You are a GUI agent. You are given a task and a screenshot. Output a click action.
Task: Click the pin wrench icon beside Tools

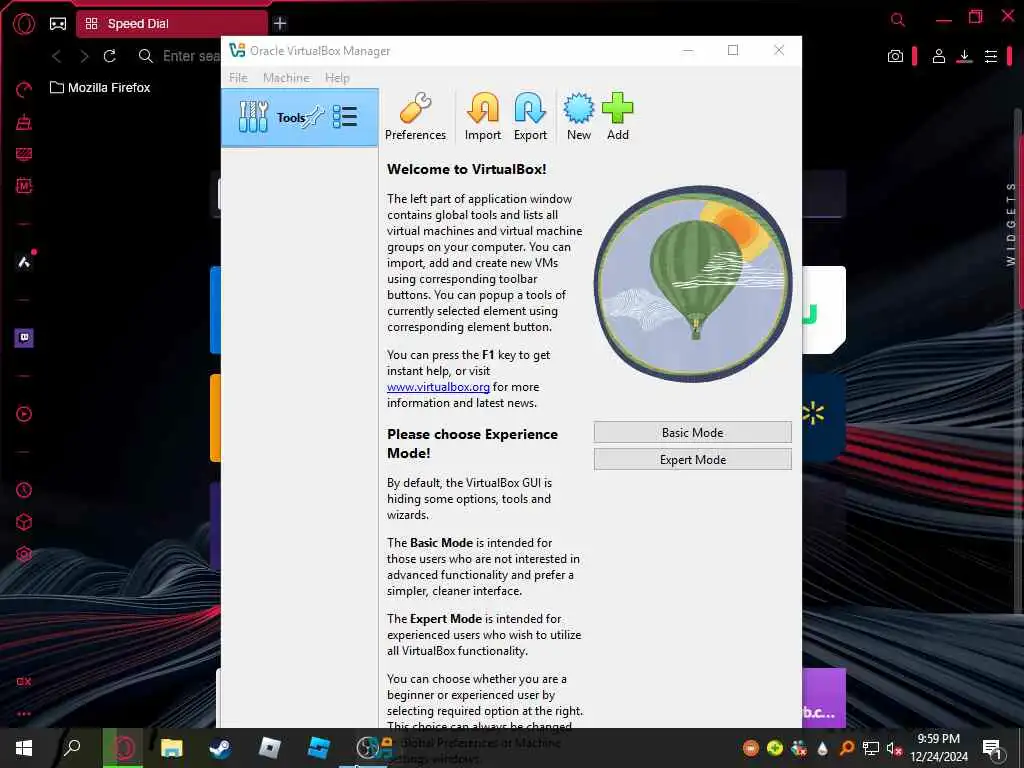[x=315, y=117]
